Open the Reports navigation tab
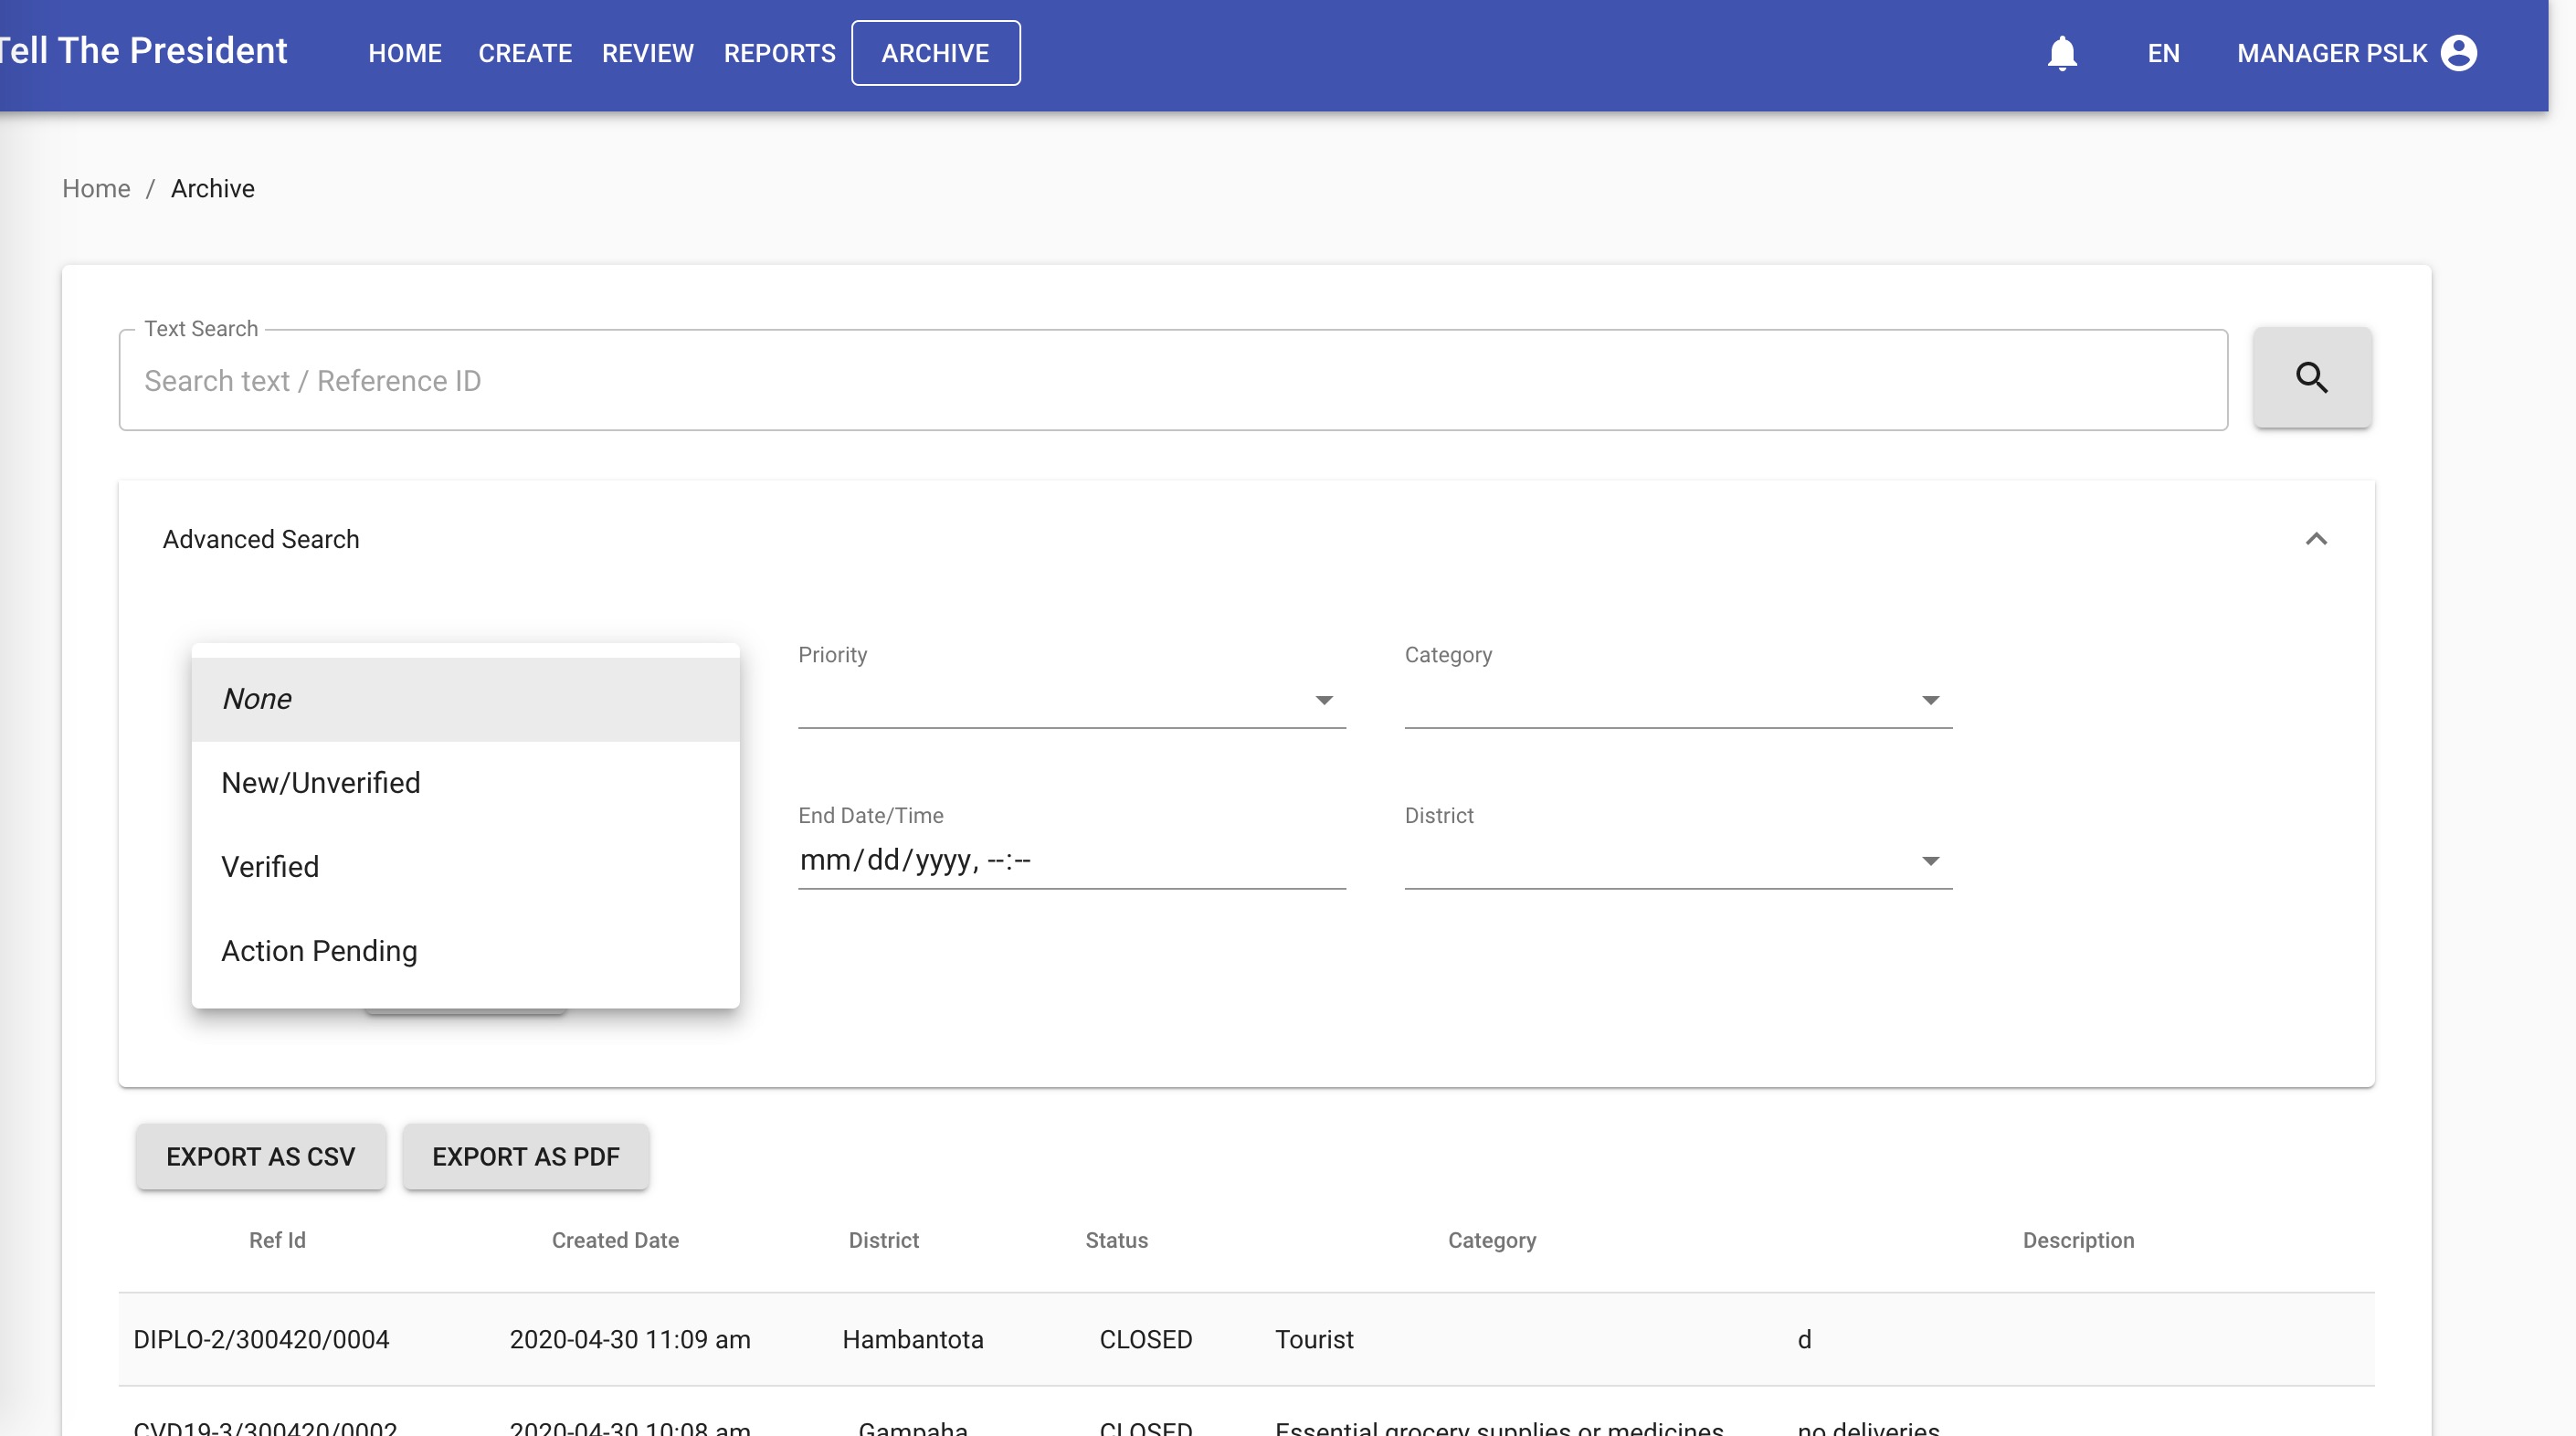The width and height of the screenshot is (2576, 1436). coord(779,53)
